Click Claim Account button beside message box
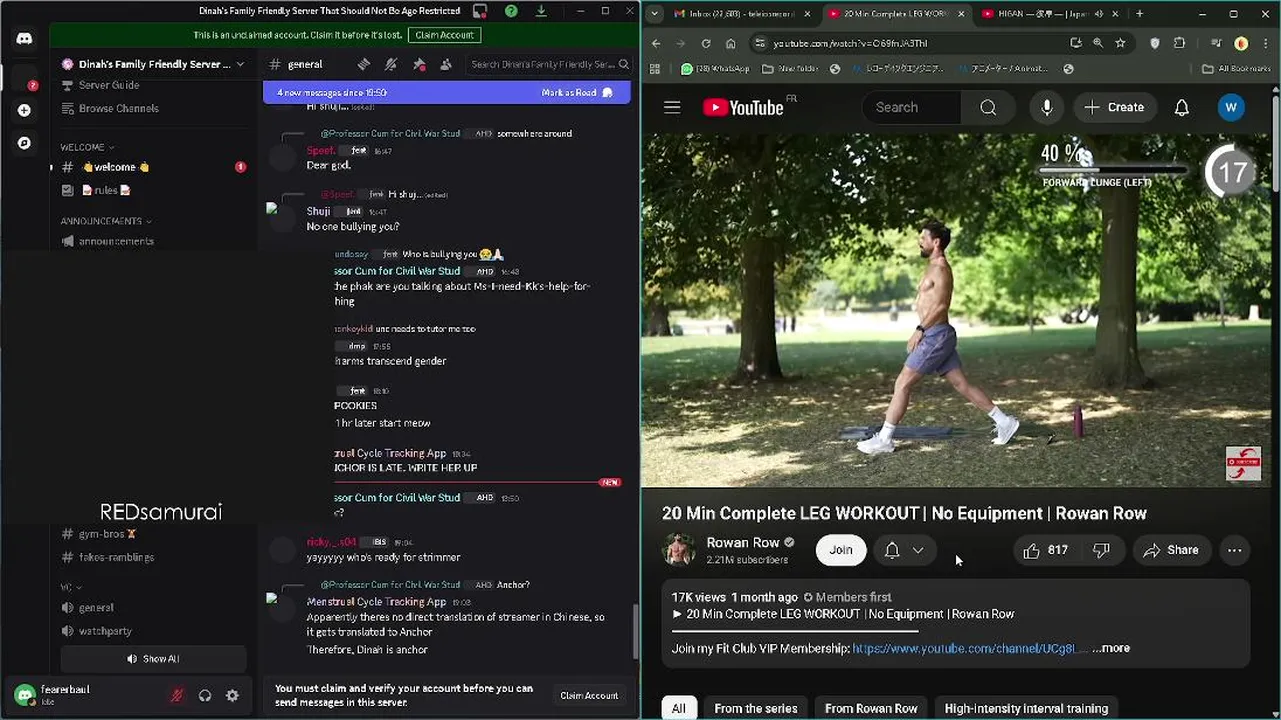1281x720 pixels. tap(589, 696)
